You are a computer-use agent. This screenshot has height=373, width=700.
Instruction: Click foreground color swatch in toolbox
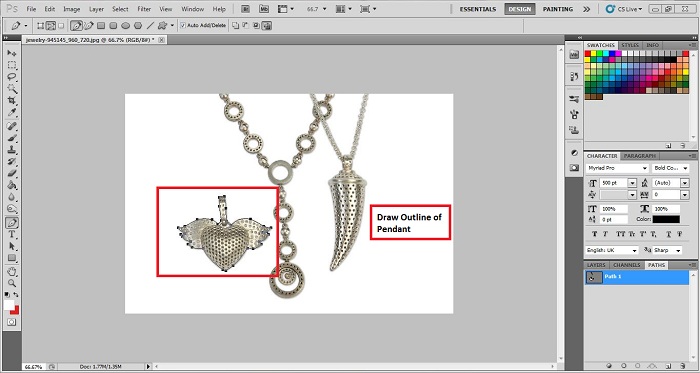tap(9, 305)
